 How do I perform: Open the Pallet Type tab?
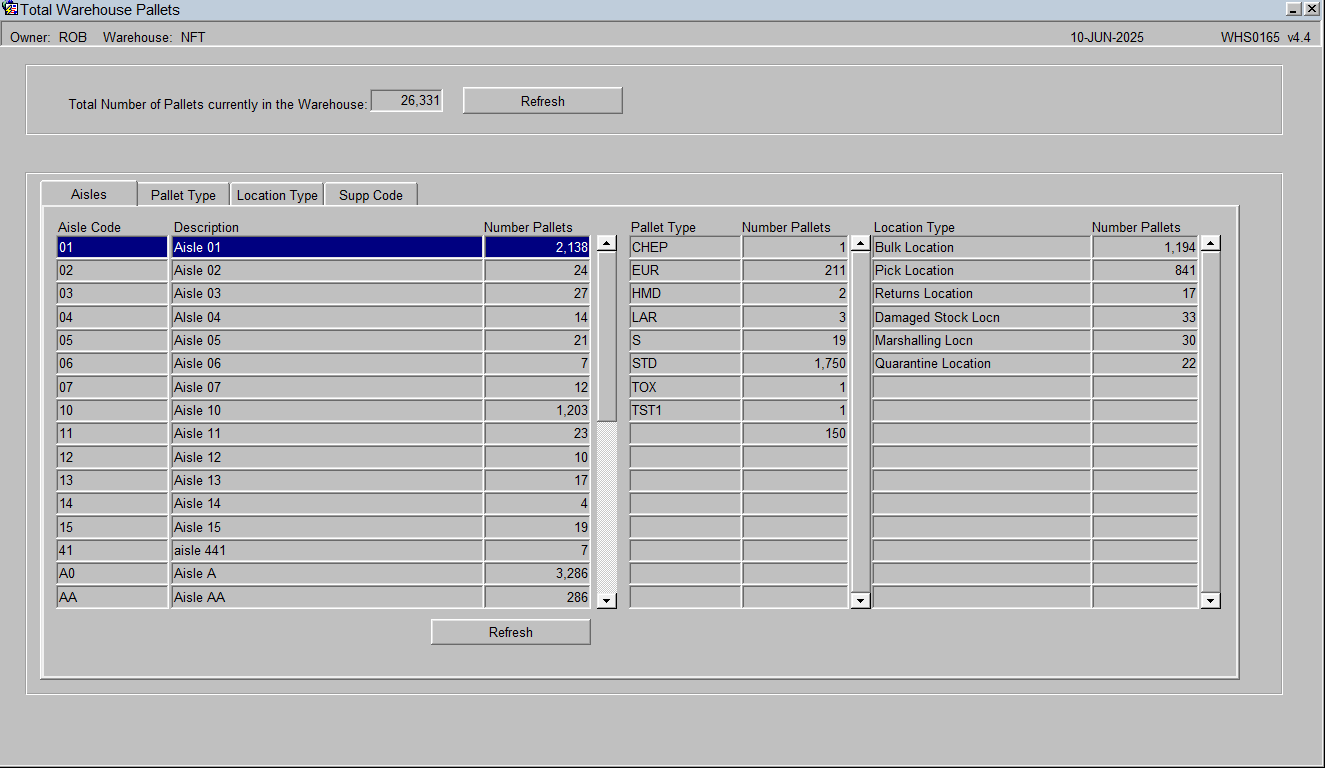183,195
